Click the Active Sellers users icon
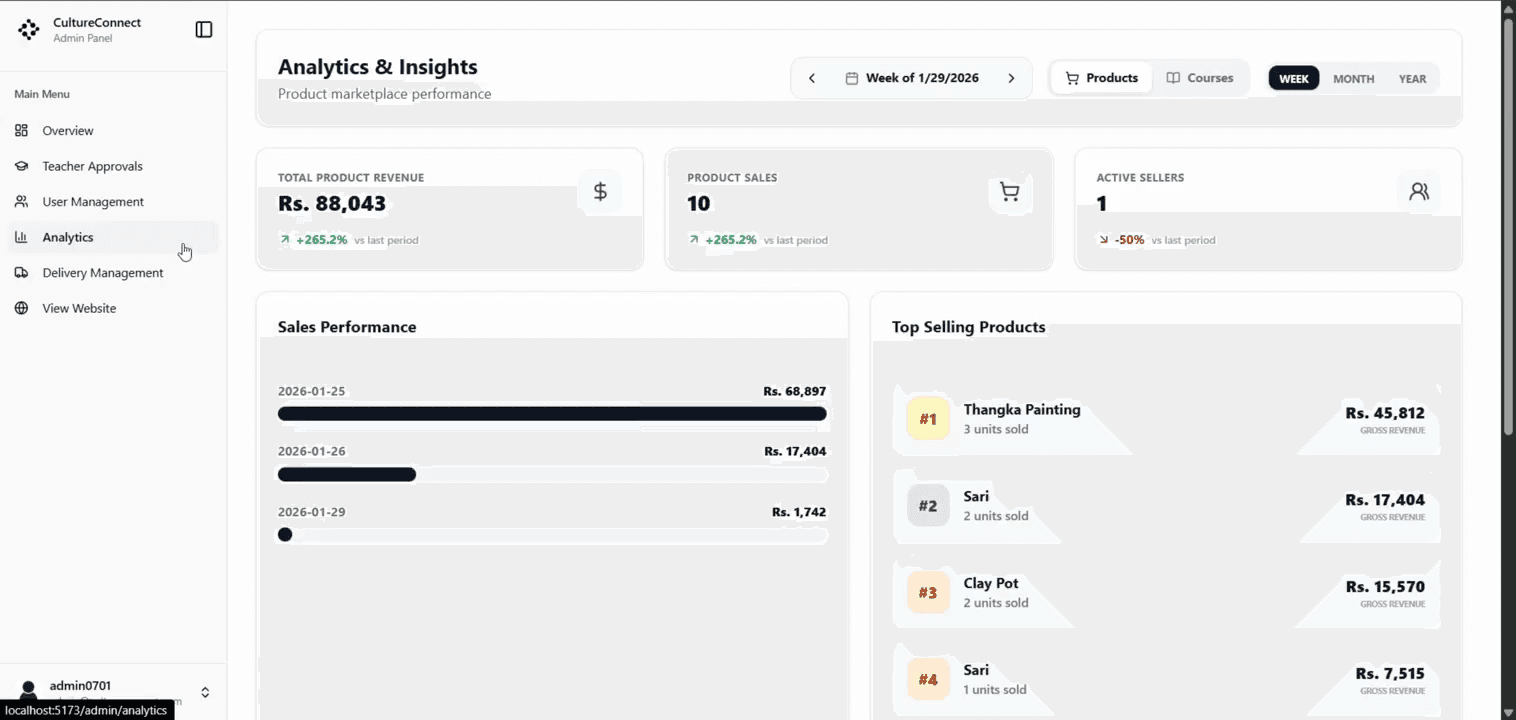This screenshot has width=1516, height=720. tap(1419, 191)
